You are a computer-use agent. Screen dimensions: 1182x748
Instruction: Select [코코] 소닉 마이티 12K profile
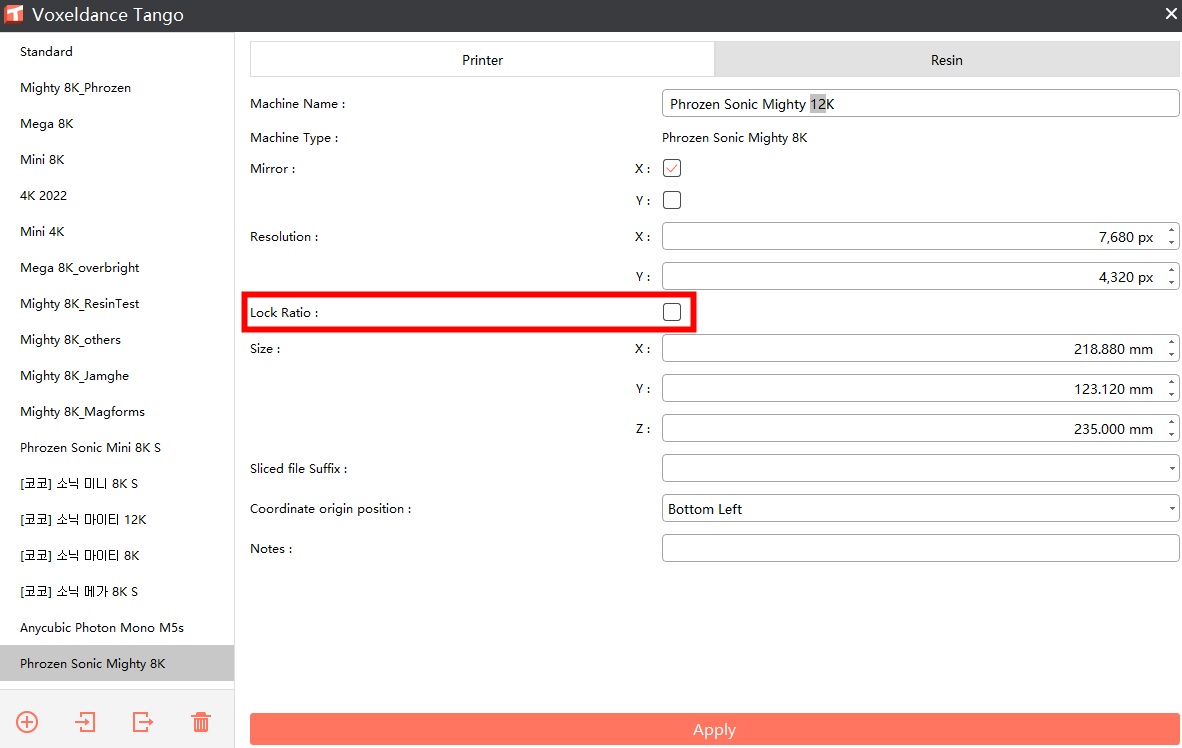(117, 520)
